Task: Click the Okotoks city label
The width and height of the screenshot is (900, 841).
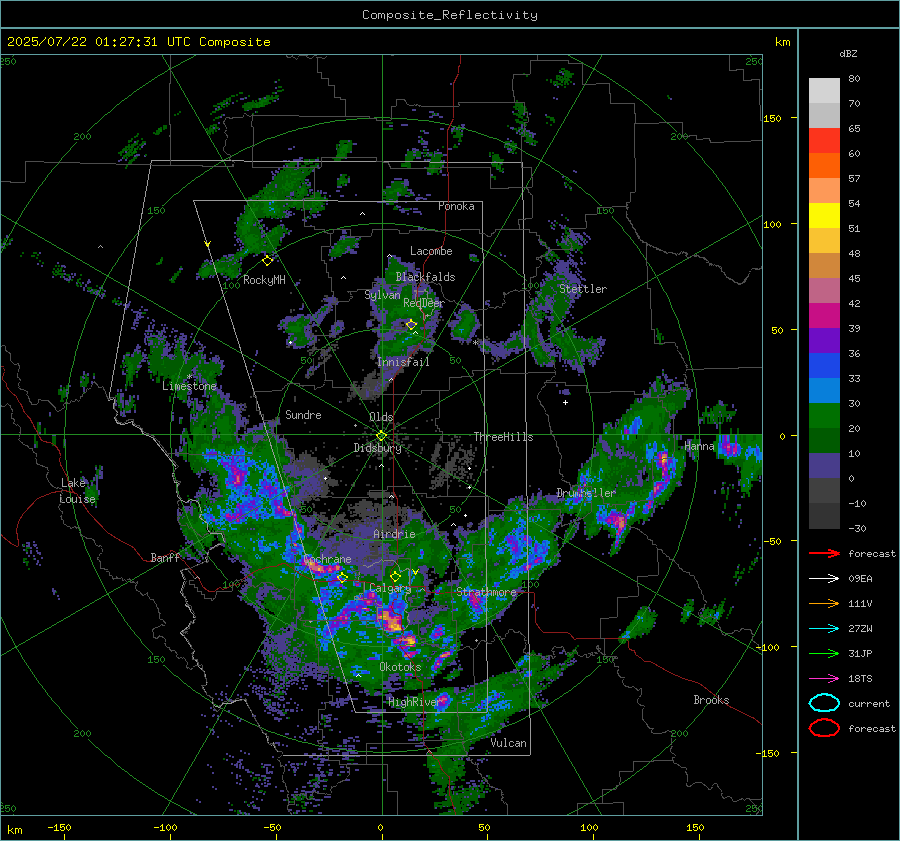Action: click(400, 667)
